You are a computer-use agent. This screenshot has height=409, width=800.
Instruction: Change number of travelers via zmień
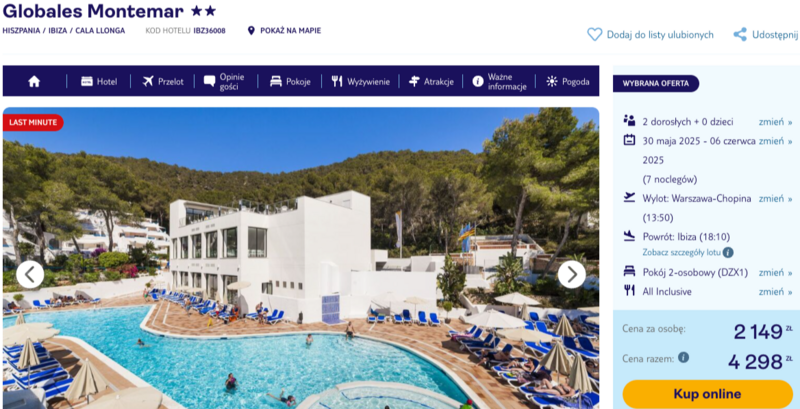tap(775, 122)
